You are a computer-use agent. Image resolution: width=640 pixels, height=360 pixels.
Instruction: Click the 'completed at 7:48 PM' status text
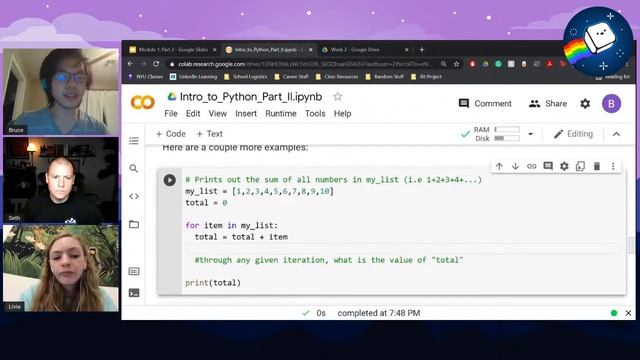tap(379, 313)
